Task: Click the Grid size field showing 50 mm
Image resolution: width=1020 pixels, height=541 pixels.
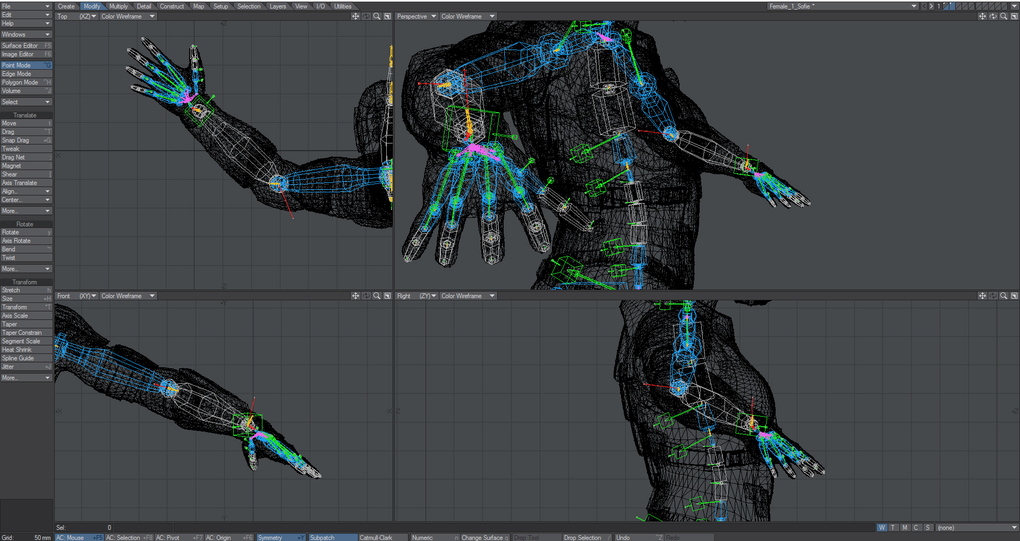Action: coord(40,537)
